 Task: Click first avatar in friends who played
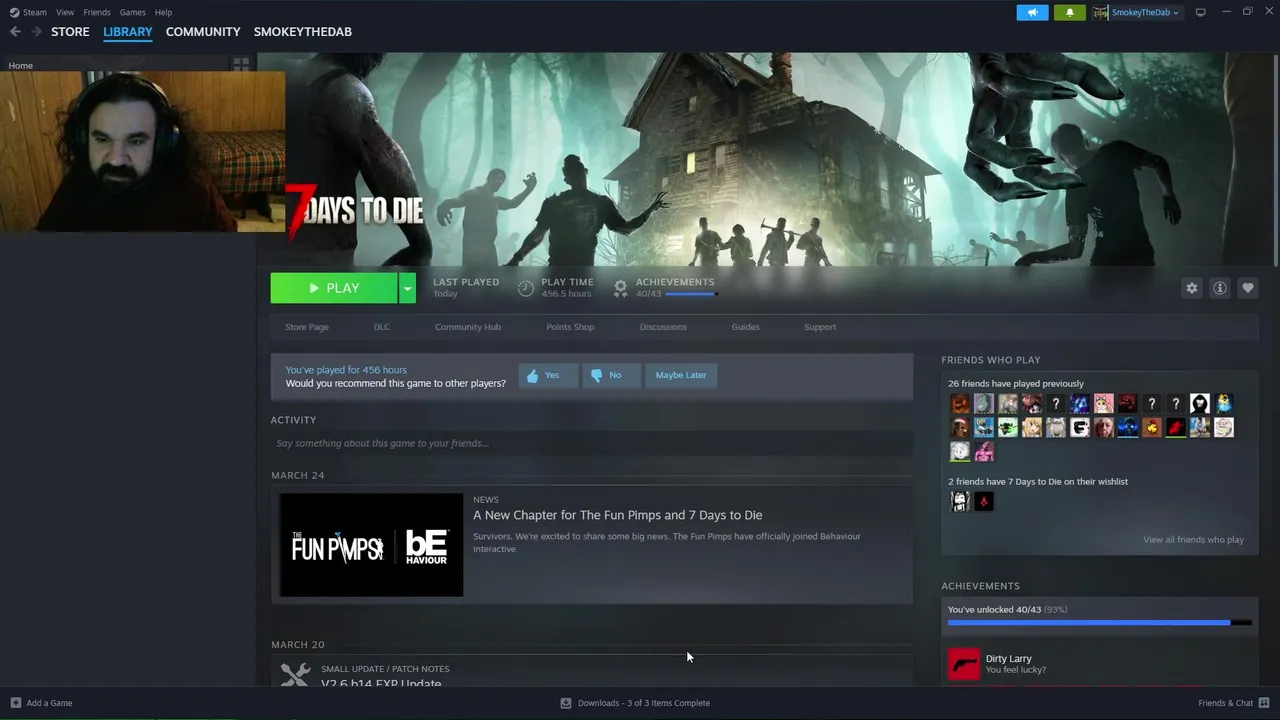coord(960,404)
